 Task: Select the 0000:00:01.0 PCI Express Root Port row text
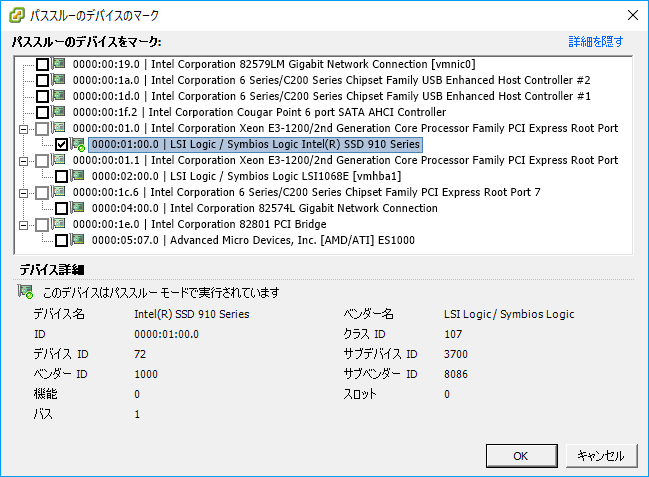(346, 128)
